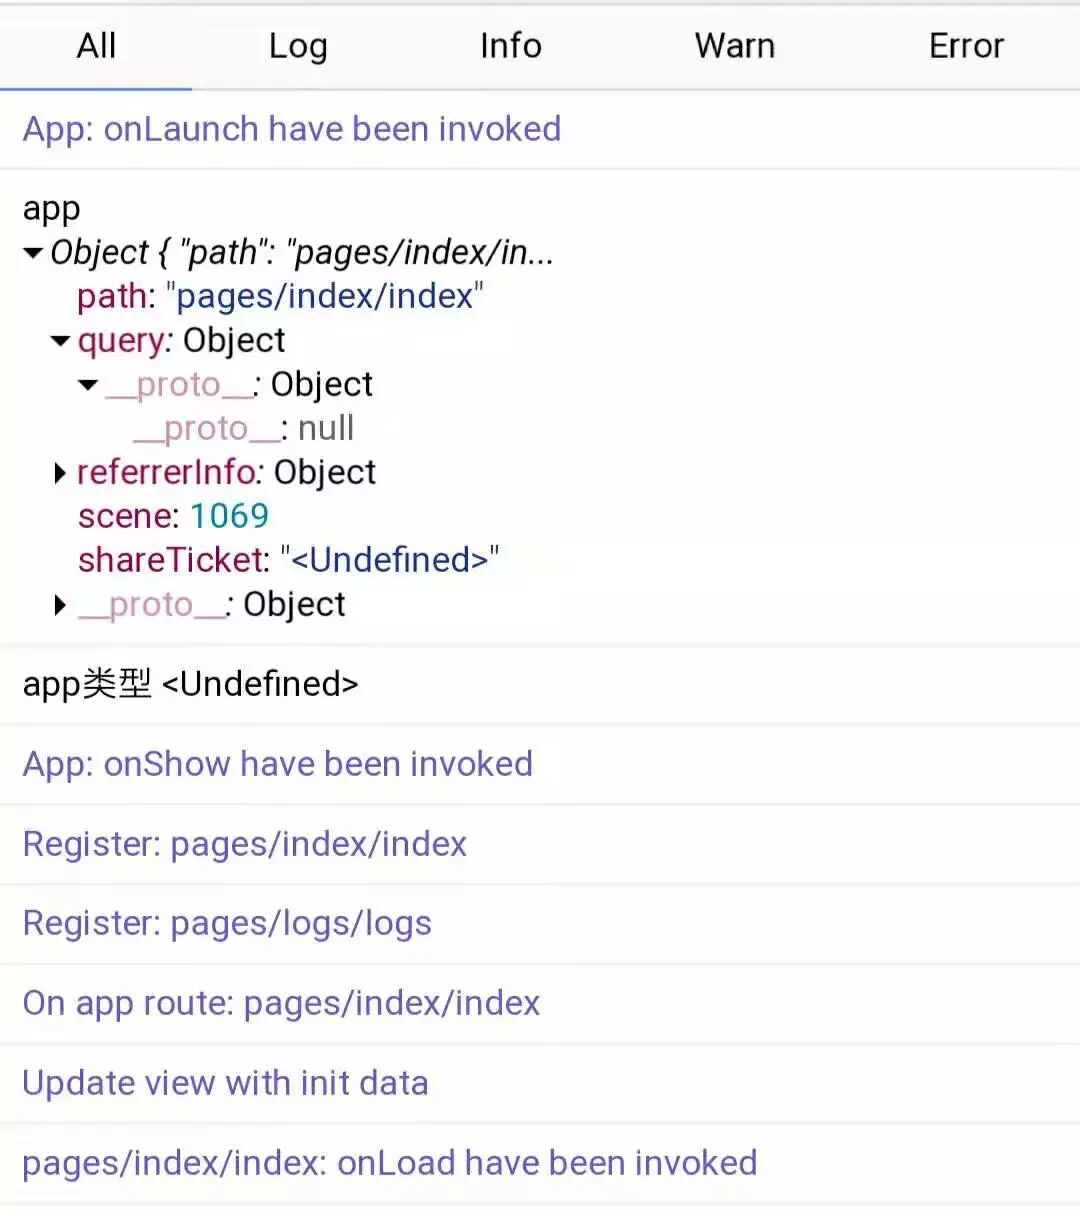Screen dimensions: 1080x1209
Task: Click "Register: pages/index/index" log row
Action: coord(244,844)
